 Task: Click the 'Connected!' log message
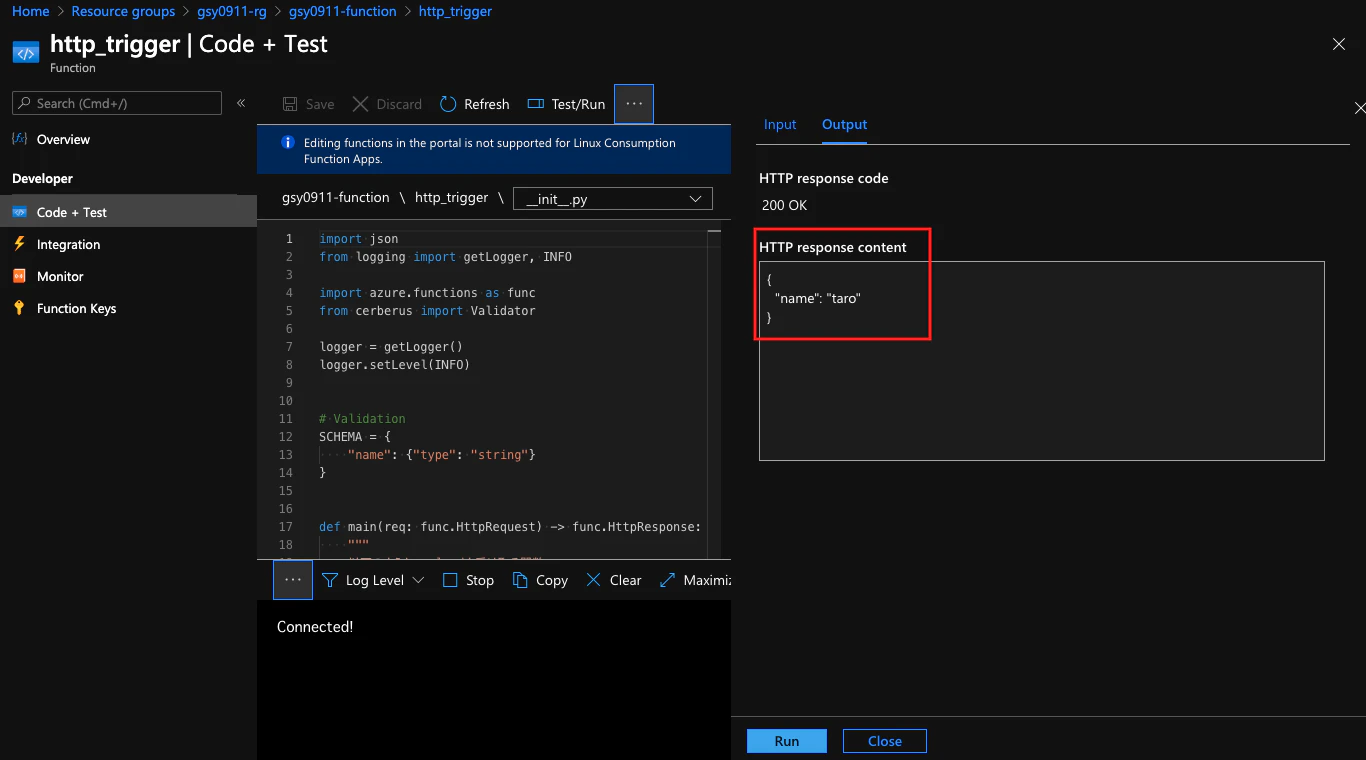[x=315, y=627]
